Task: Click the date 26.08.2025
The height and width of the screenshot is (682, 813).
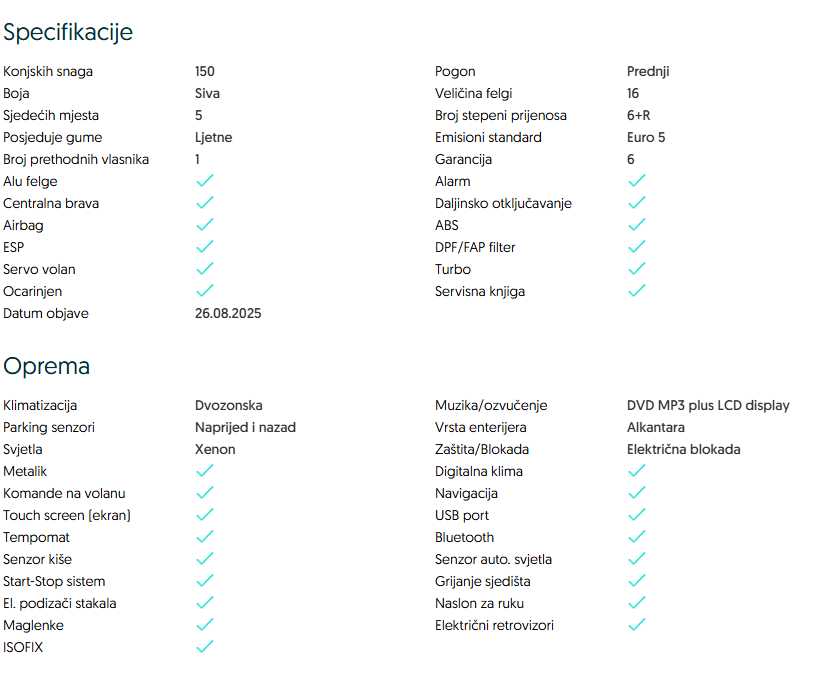Action: (x=228, y=313)
